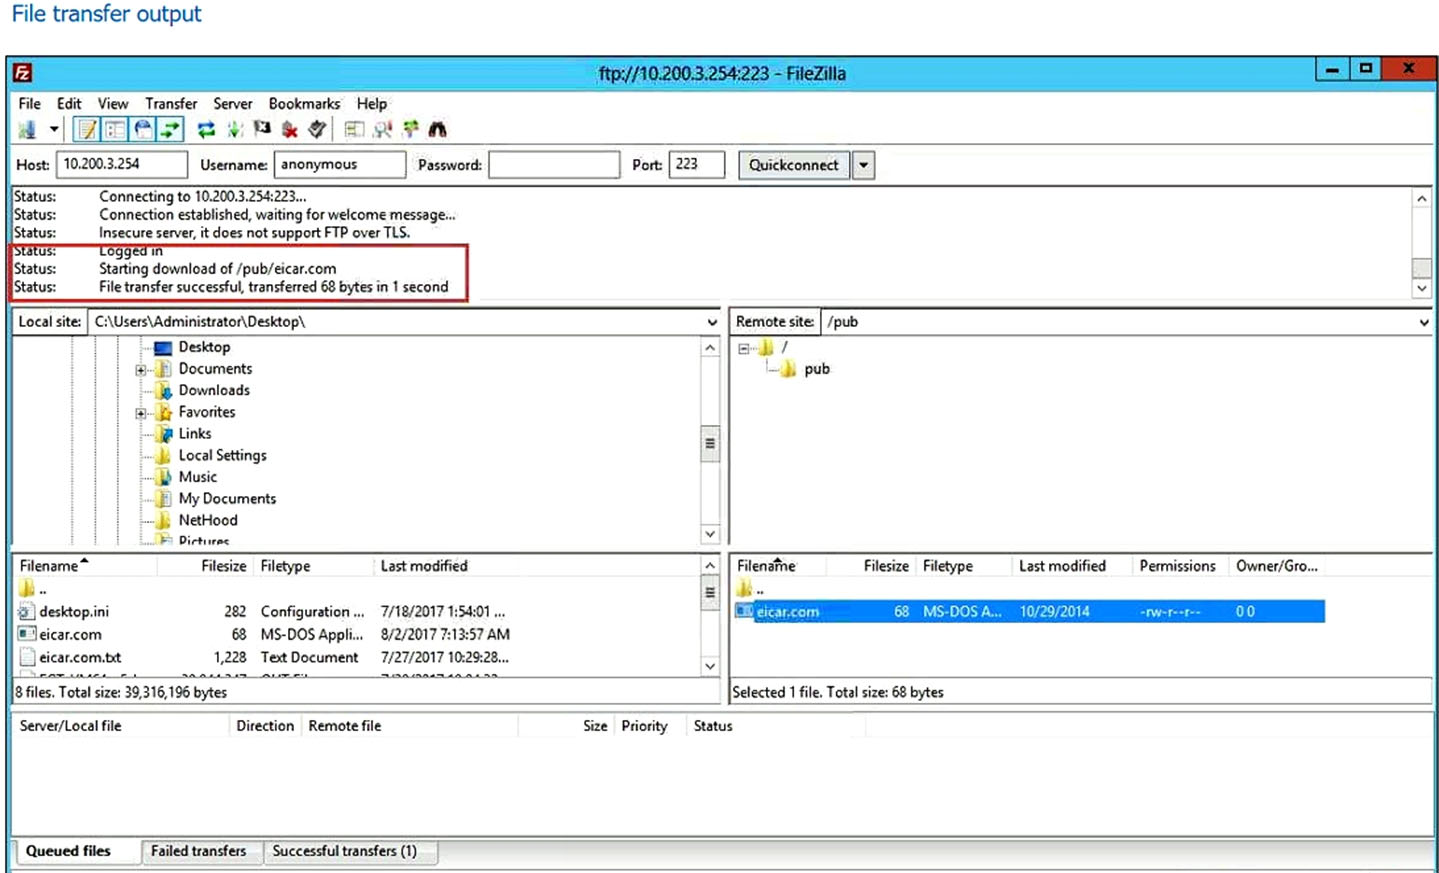Screen dimensions: 1439x873
Task: Sort remote files by Owner/Group column
Action: 1276,566
